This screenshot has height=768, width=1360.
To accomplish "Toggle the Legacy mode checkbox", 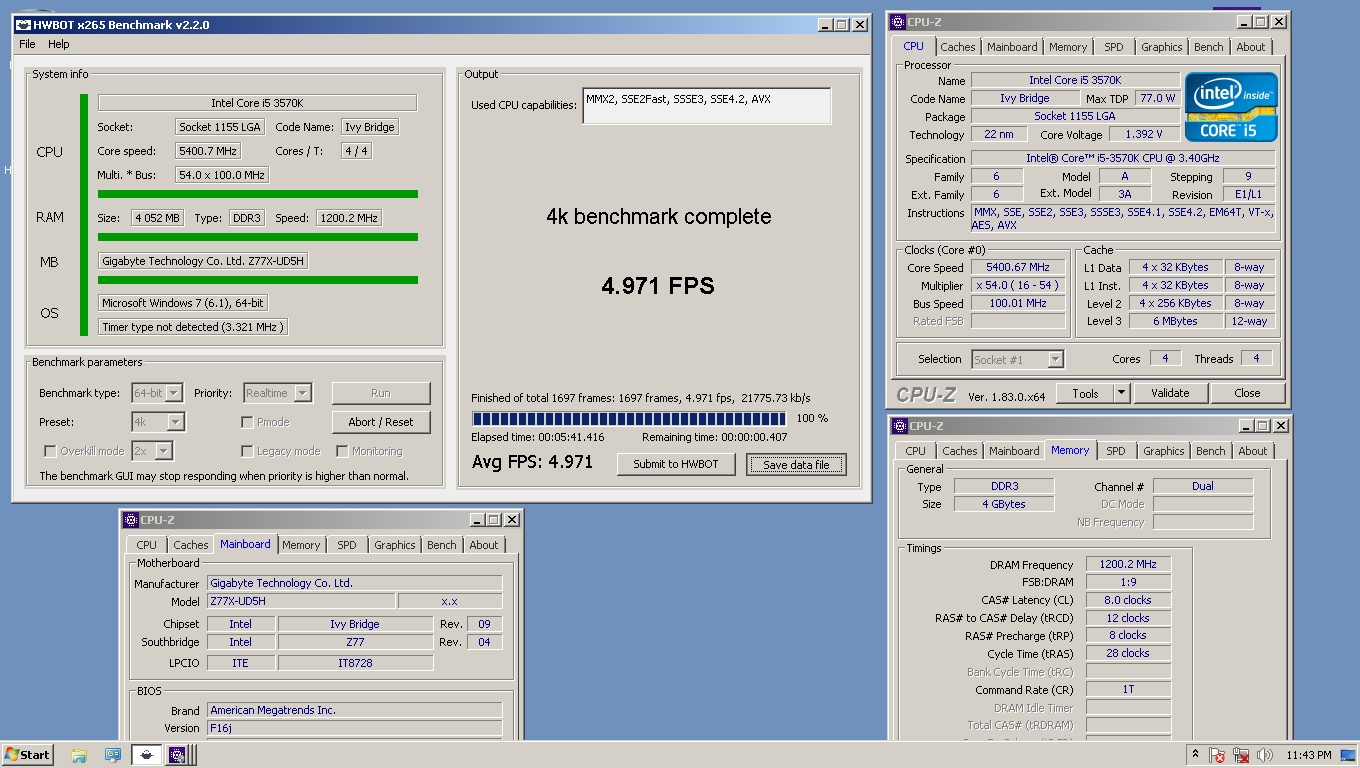I will click(247, 451).
